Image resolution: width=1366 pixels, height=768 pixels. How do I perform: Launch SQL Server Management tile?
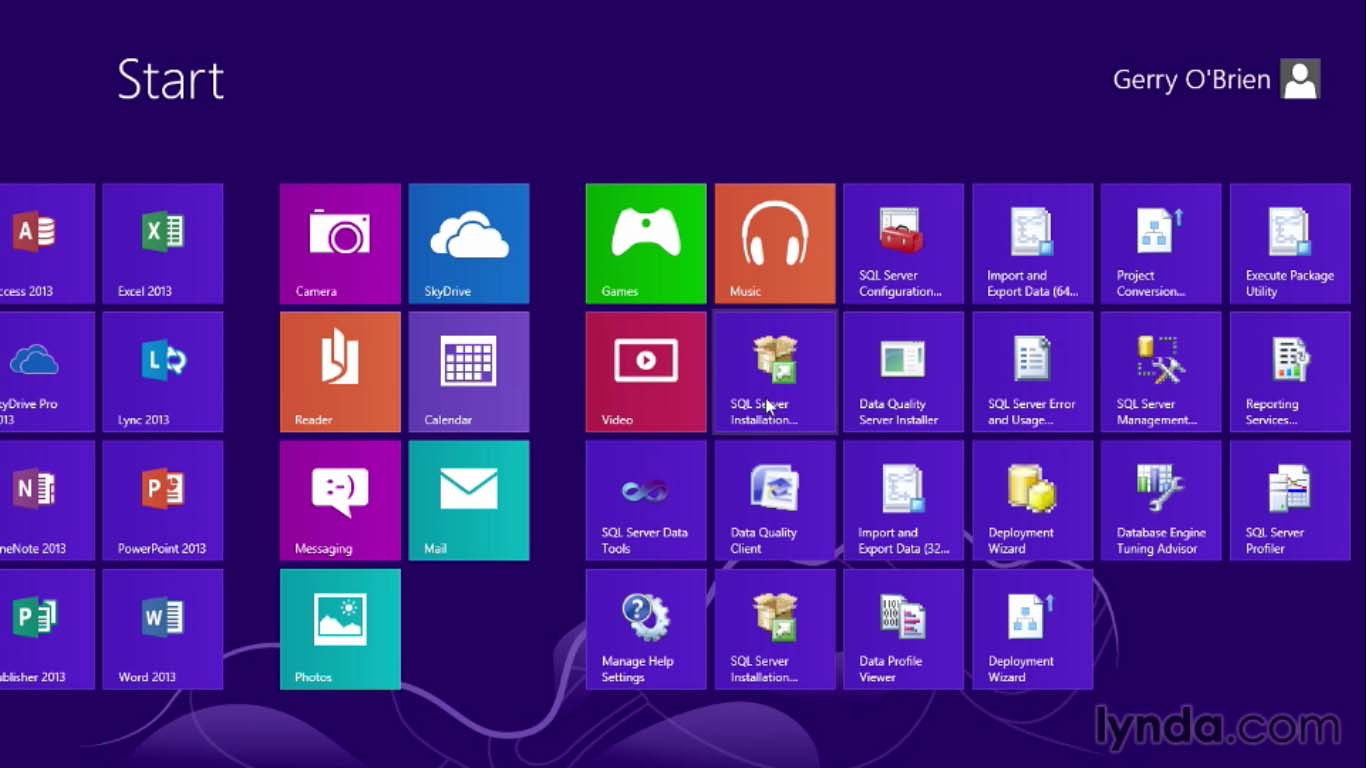point(1161,372)
